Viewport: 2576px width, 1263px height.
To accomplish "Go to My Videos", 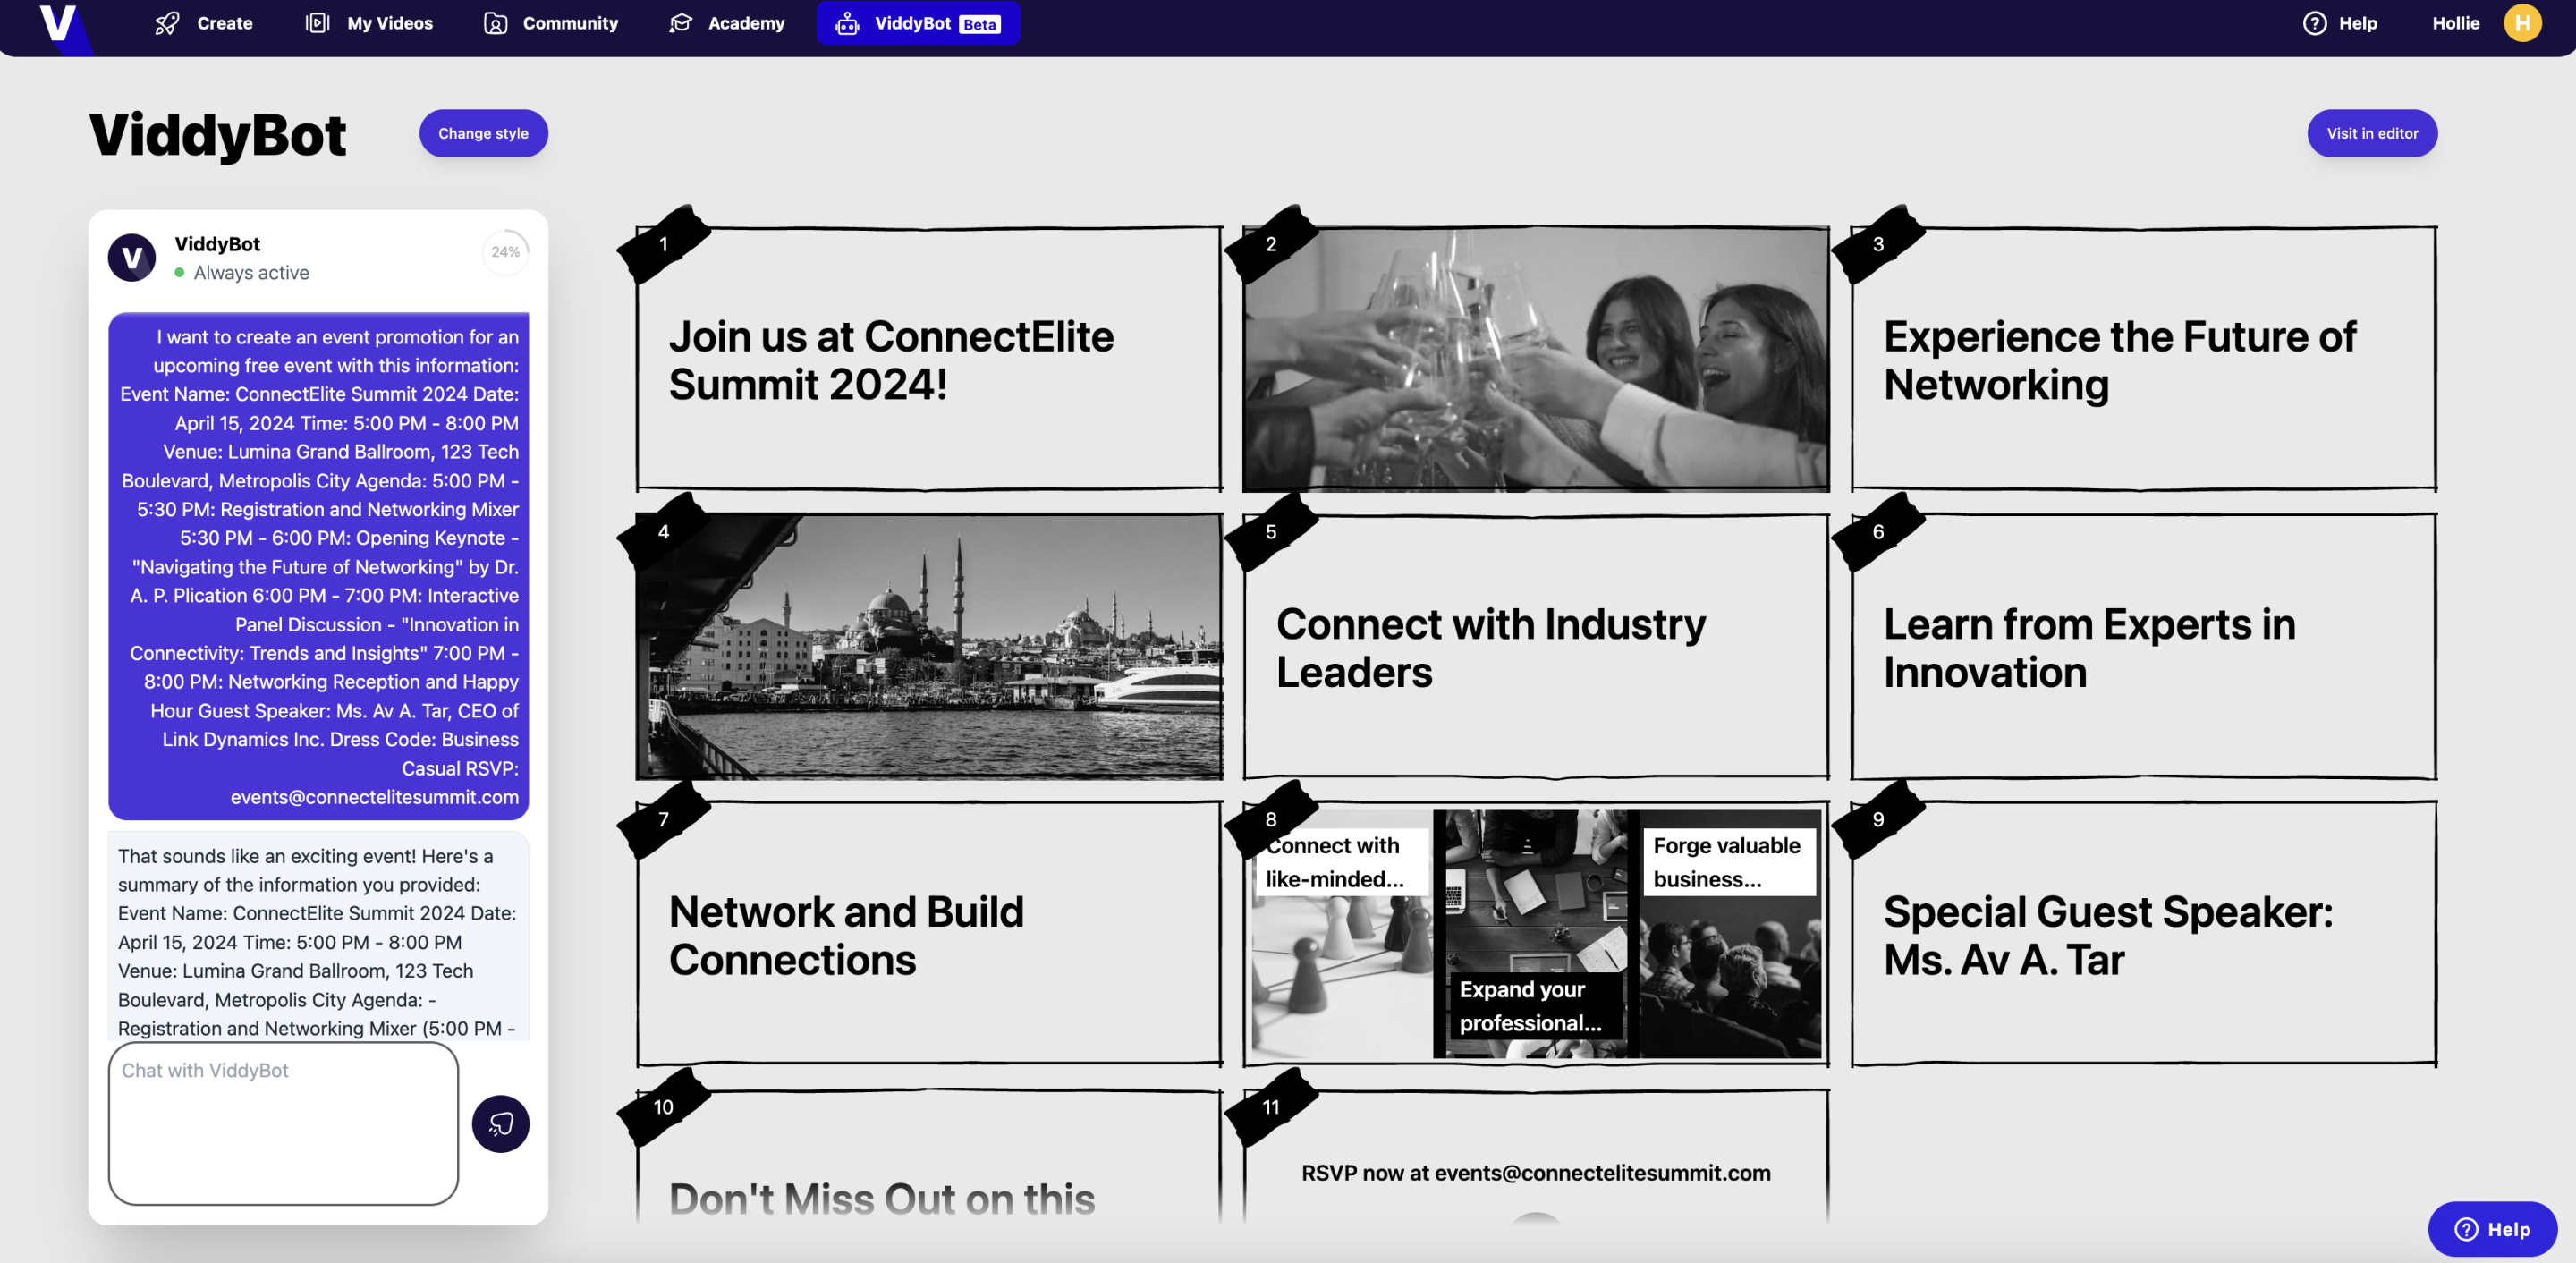I will coord(369,23).
